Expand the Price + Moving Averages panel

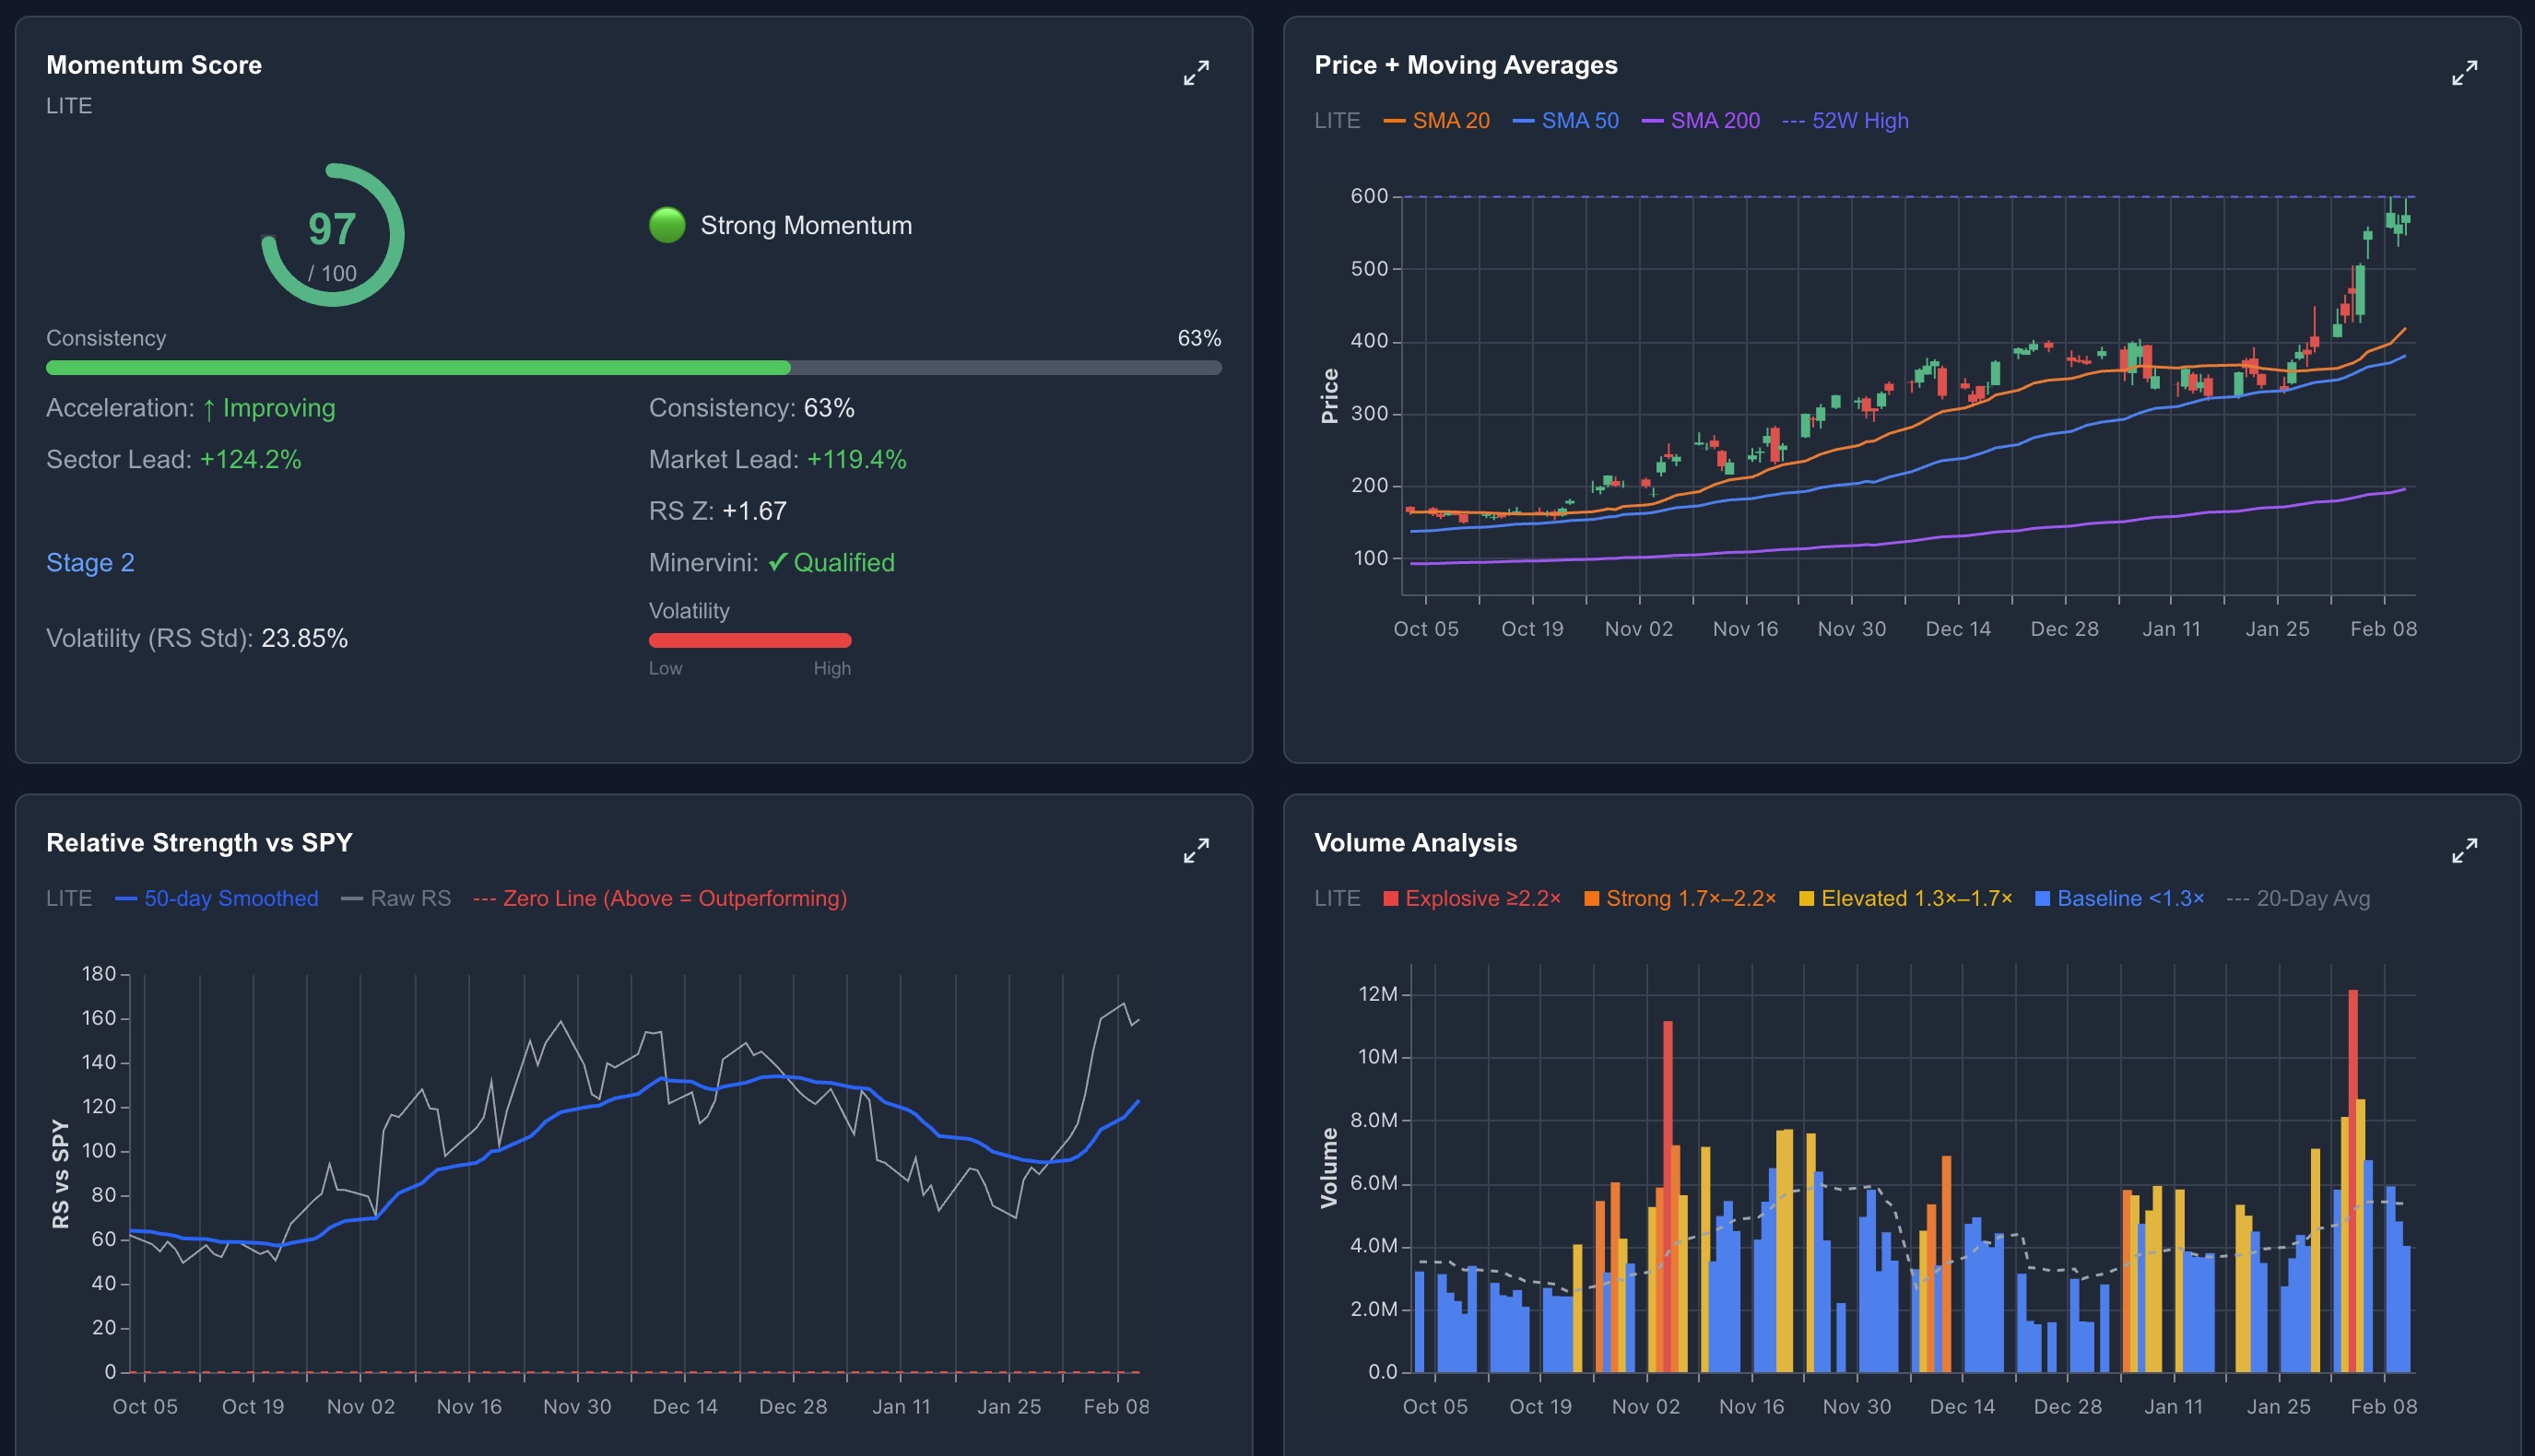(2465, 73)
